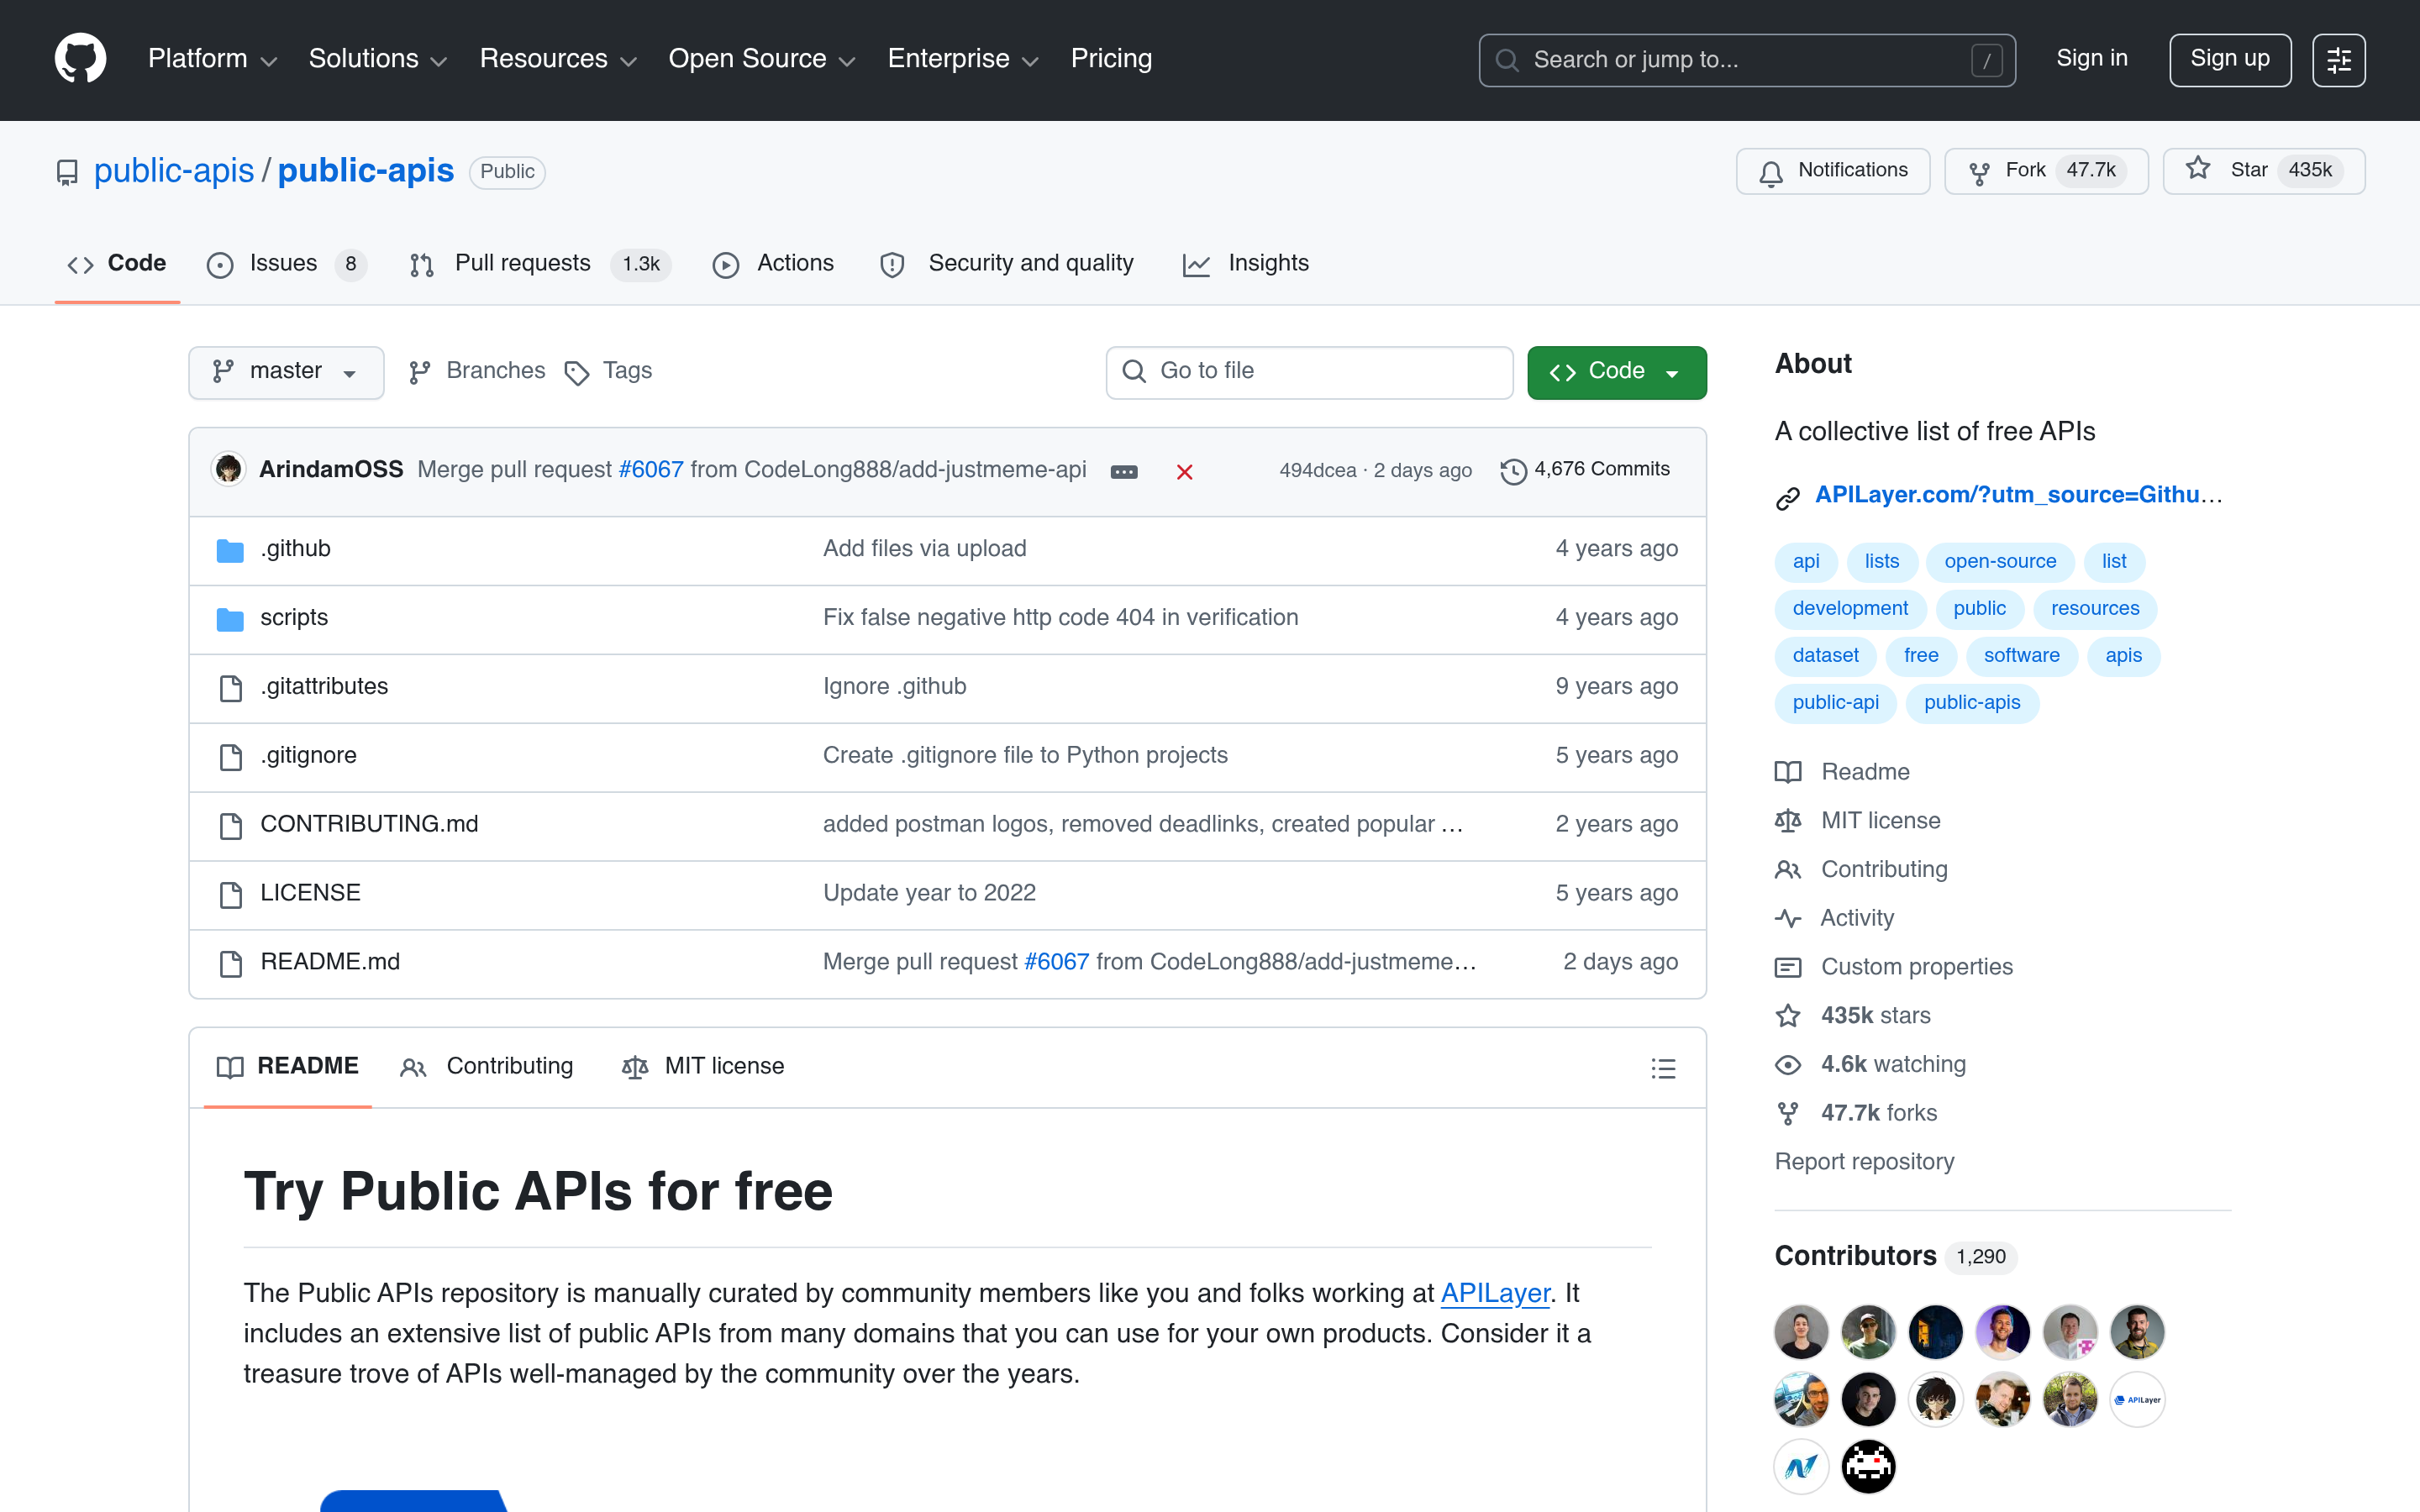
Task: Open the Tags link with tag icon
Action: [x=608, y=371]
